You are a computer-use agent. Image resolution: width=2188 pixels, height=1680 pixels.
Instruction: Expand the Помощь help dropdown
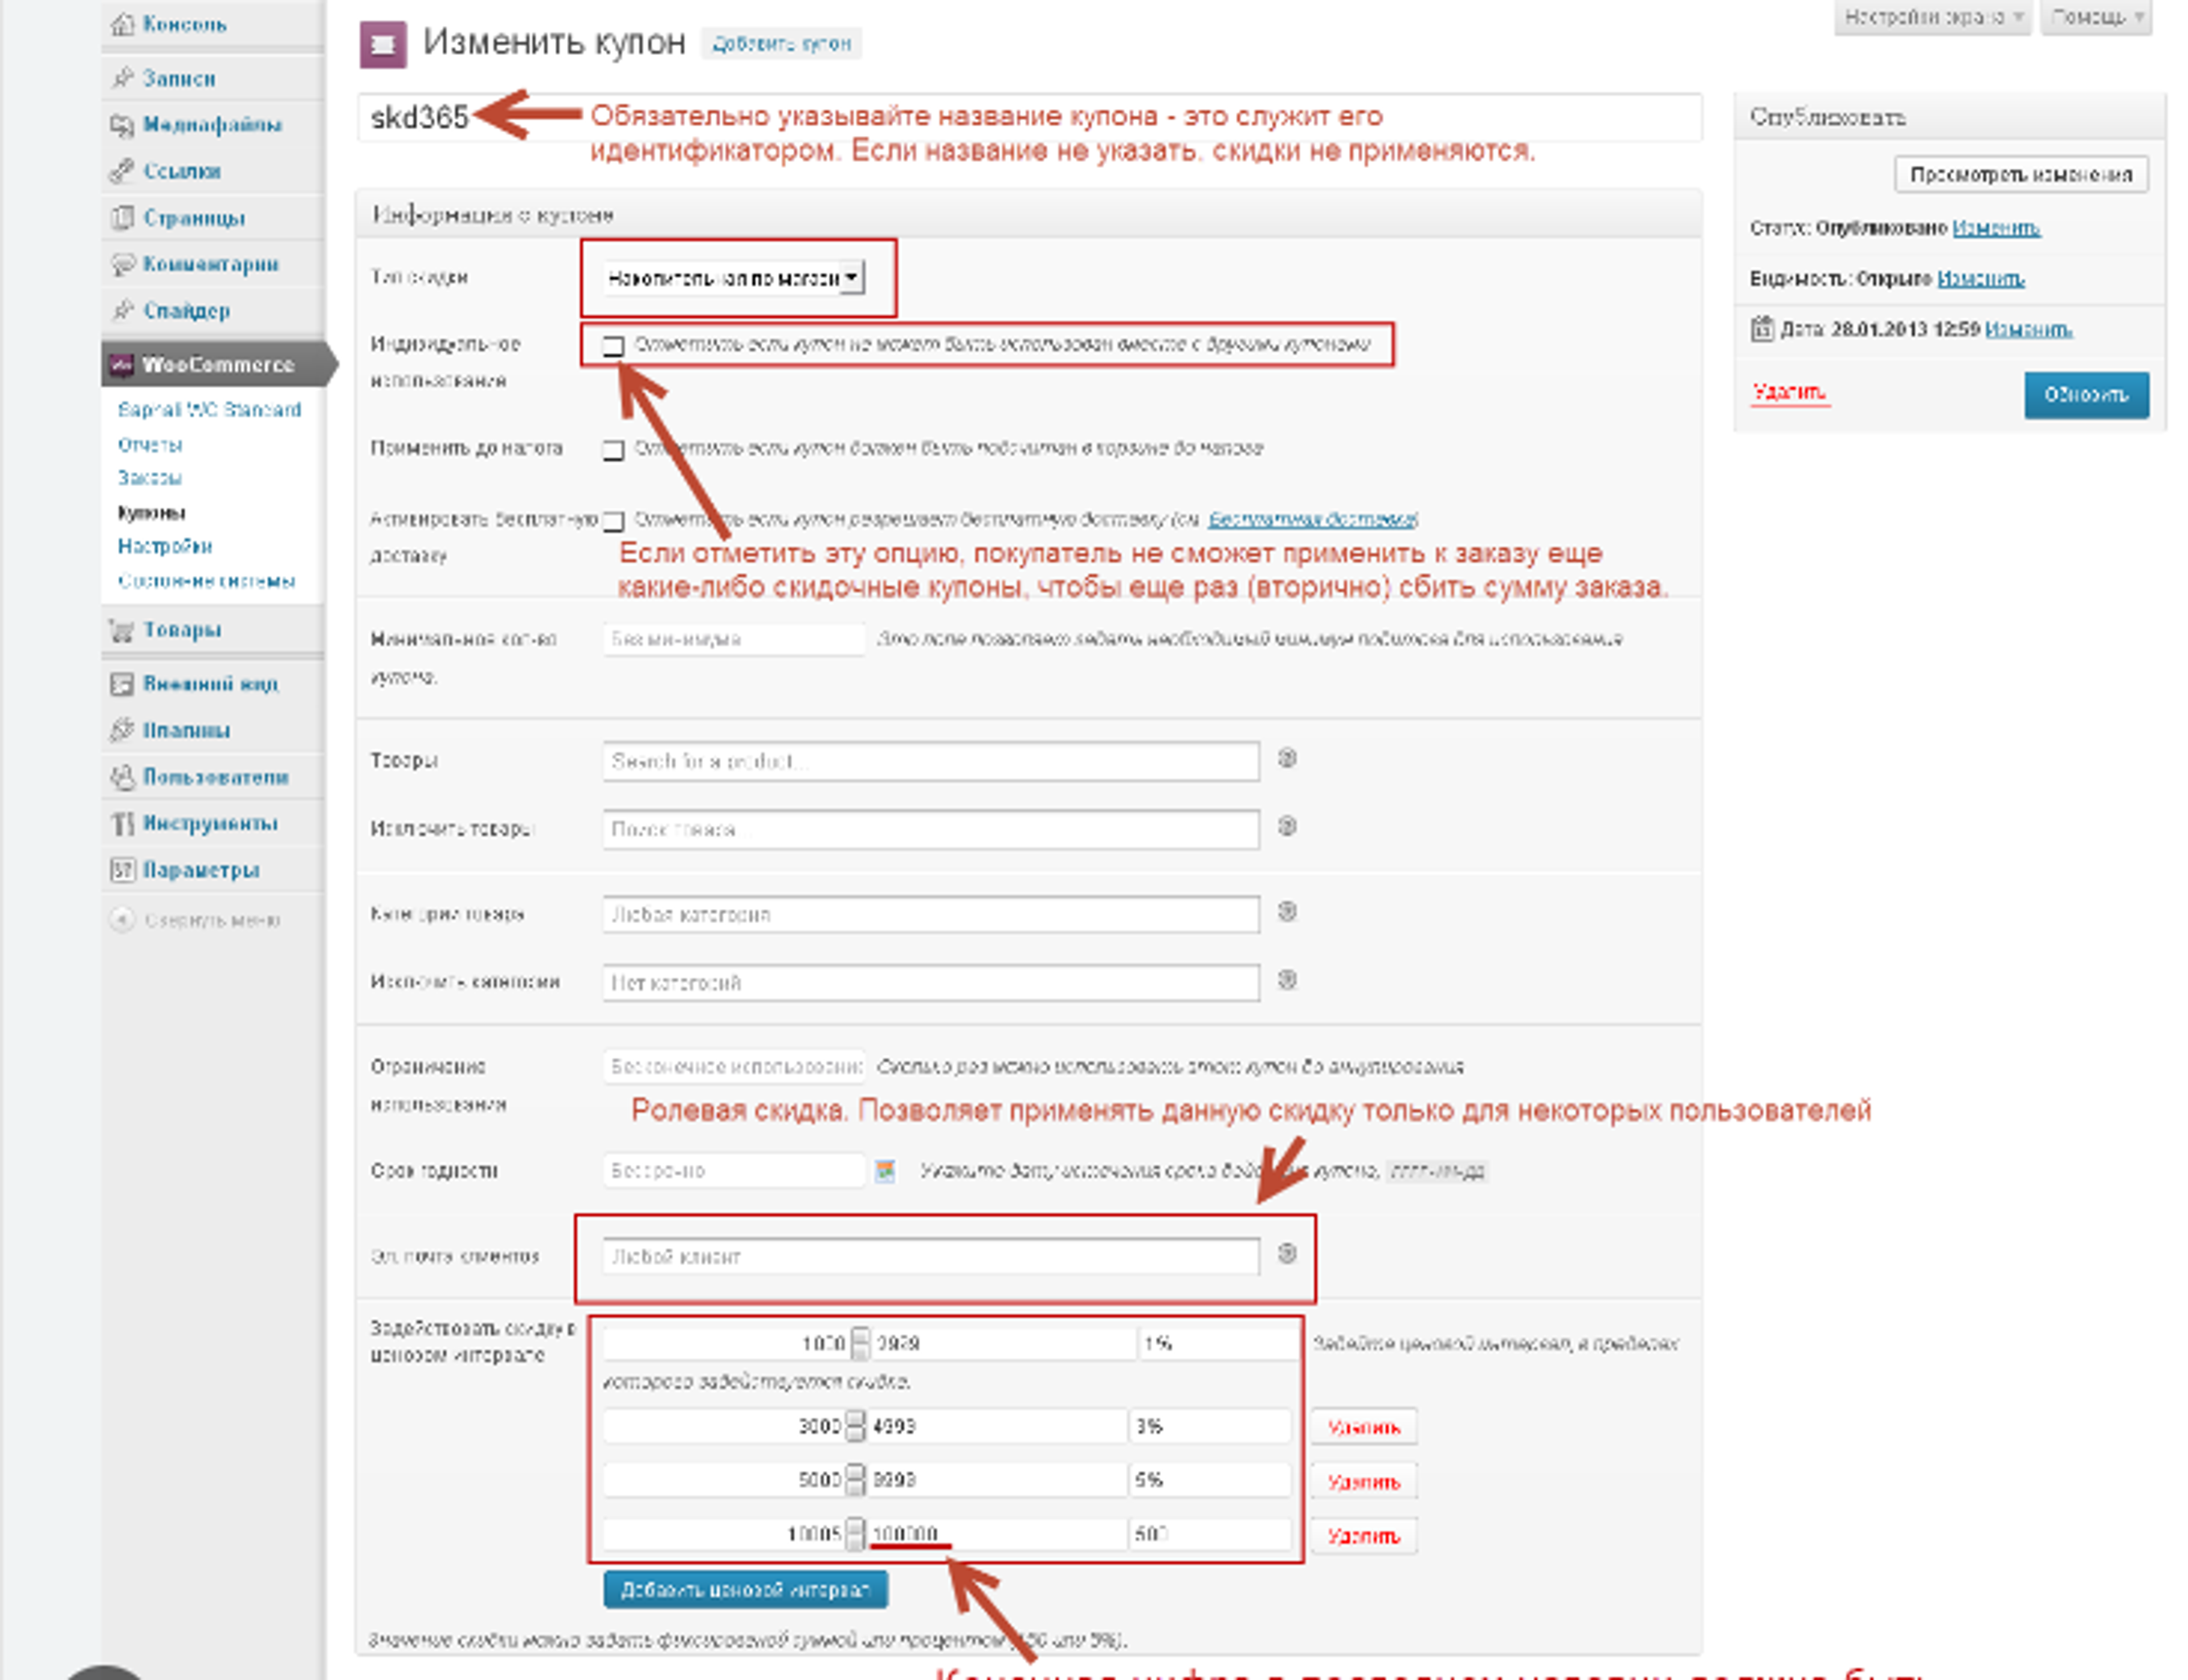click(x=2095, y=17)
